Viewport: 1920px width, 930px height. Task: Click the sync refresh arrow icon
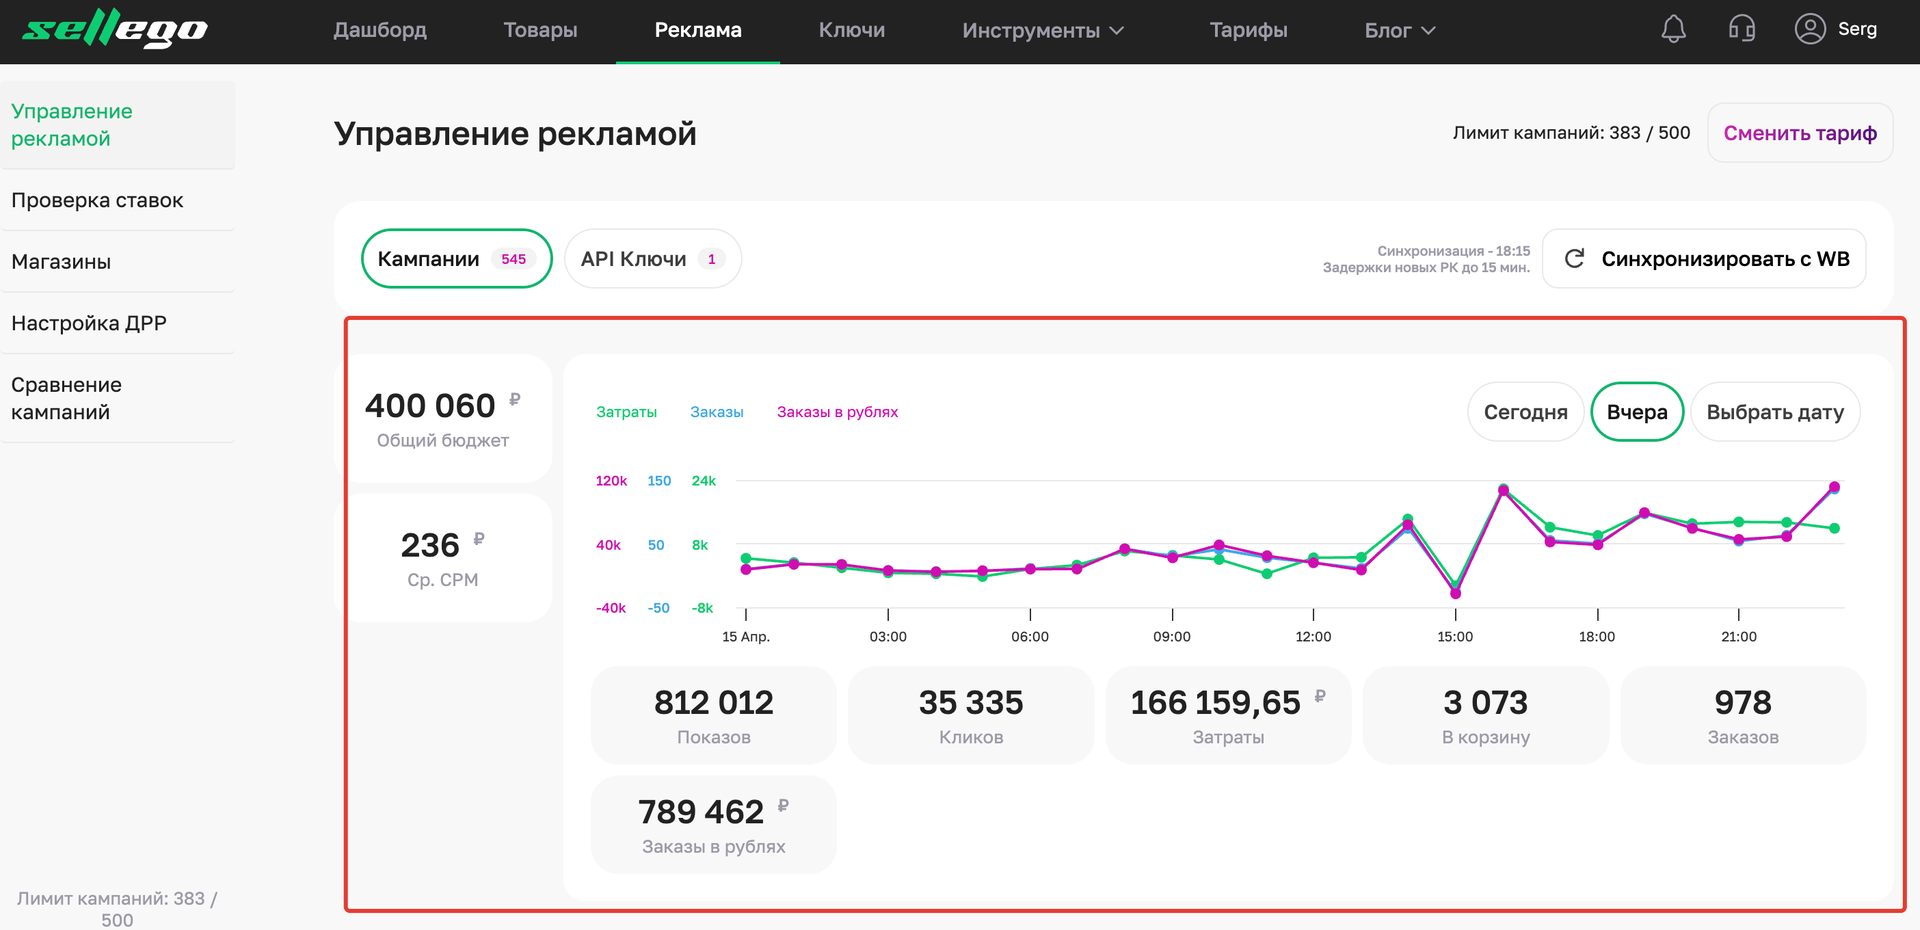1574,259
